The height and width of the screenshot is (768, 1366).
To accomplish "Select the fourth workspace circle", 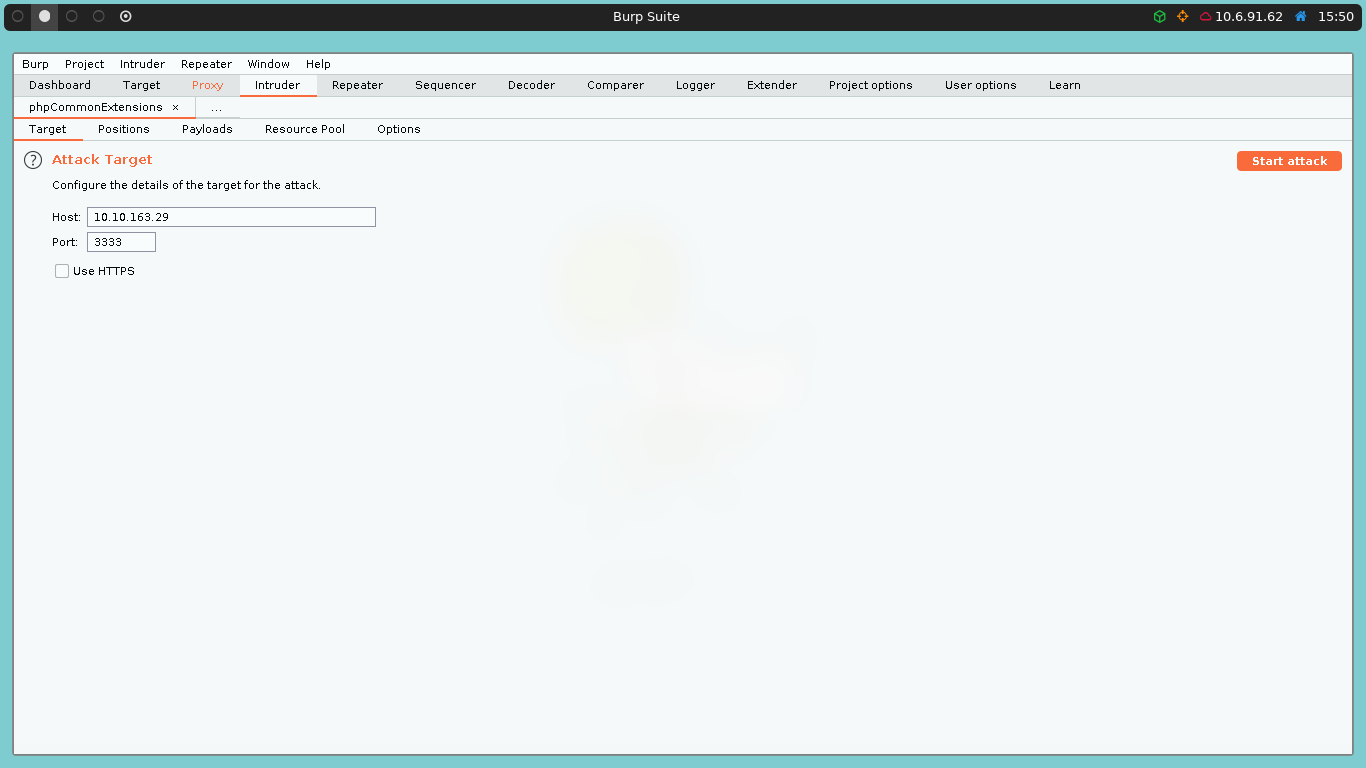I will pyautogui.click(x=98, y=16).
